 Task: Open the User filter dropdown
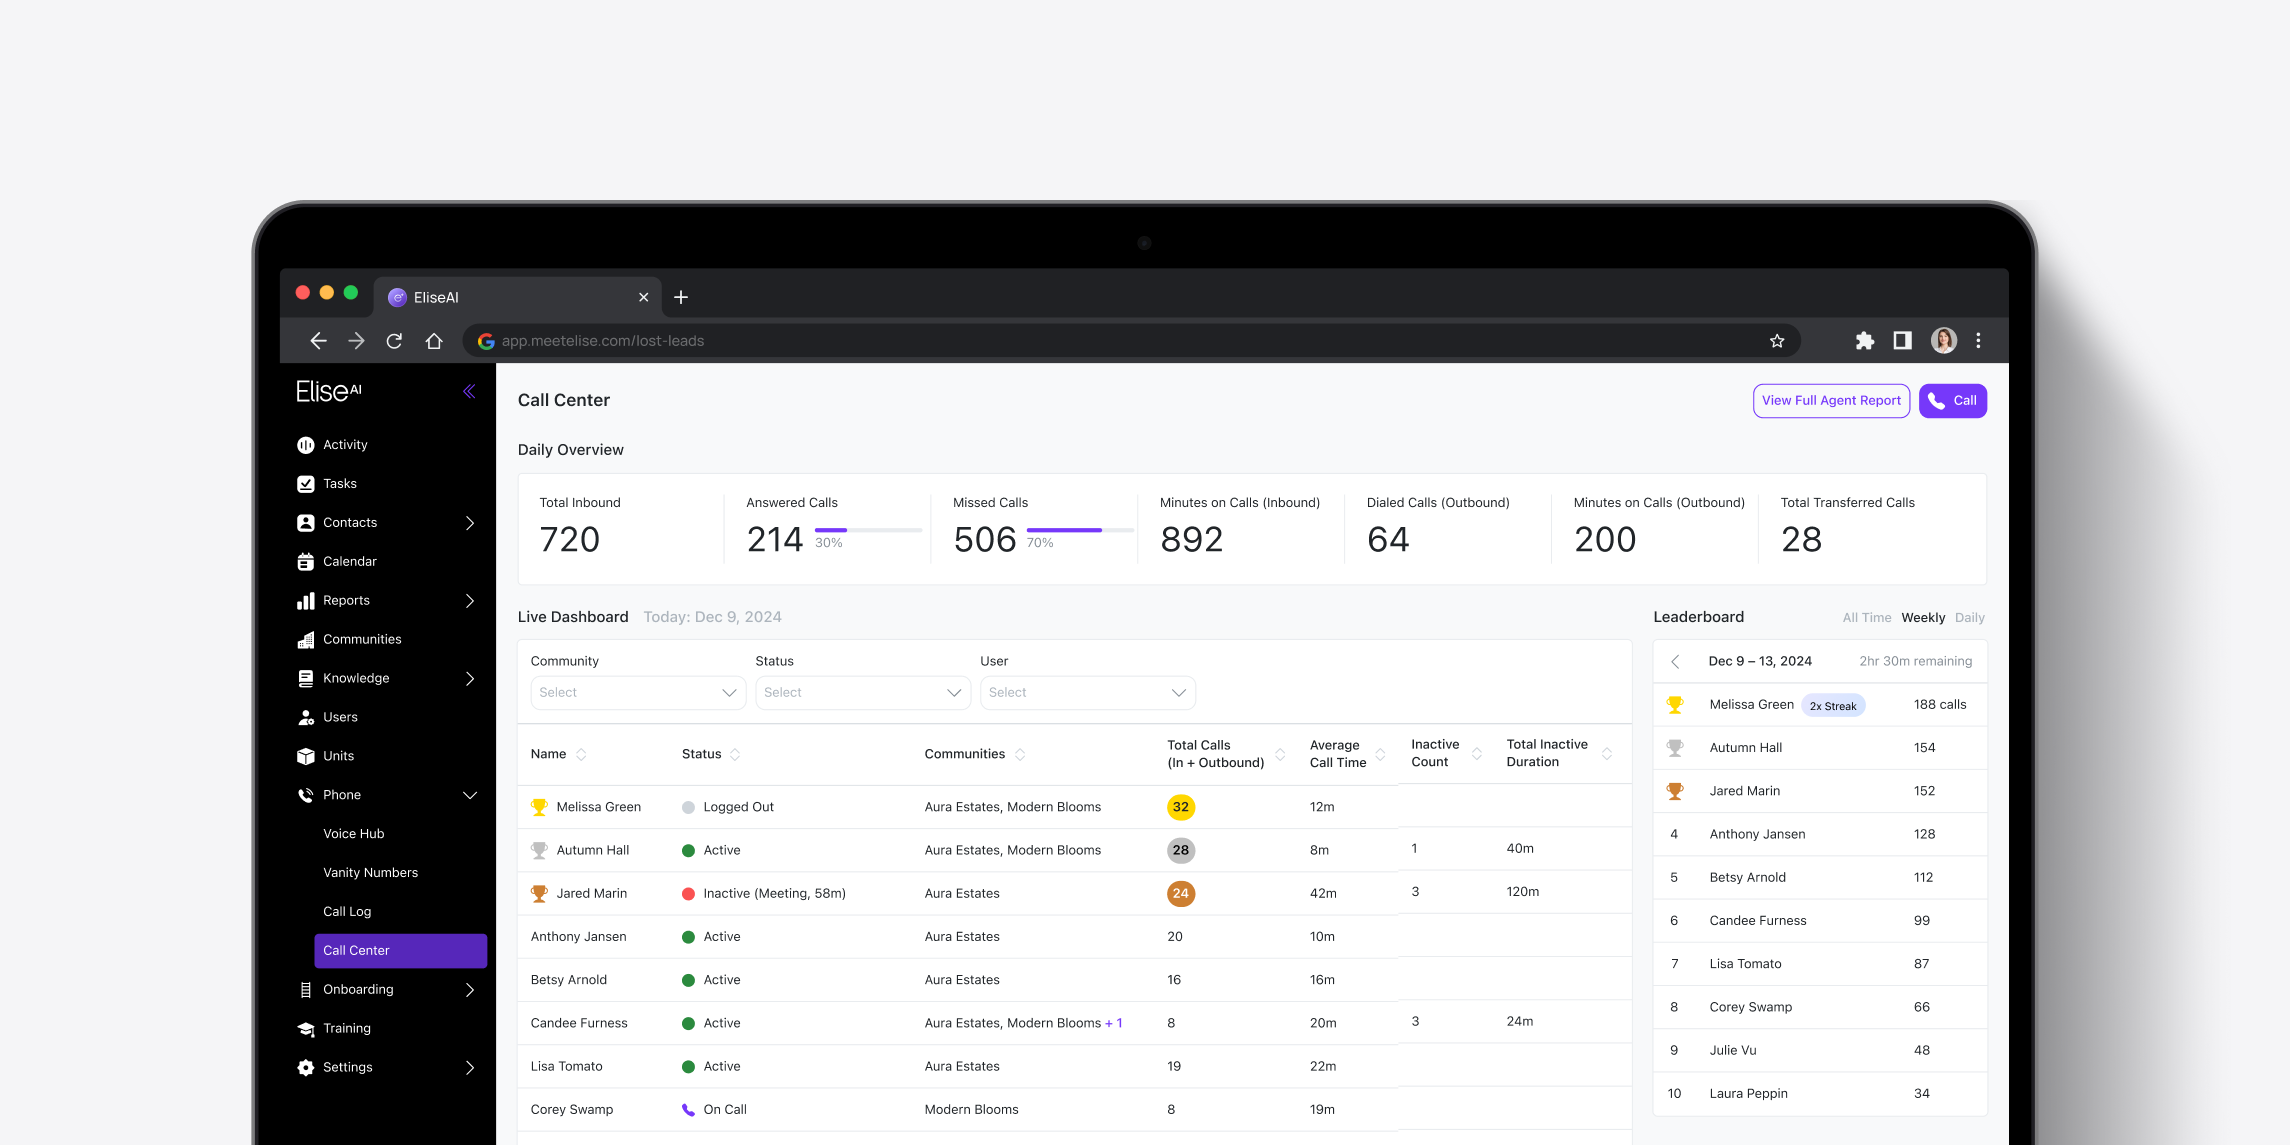(x=1087, y=693)
